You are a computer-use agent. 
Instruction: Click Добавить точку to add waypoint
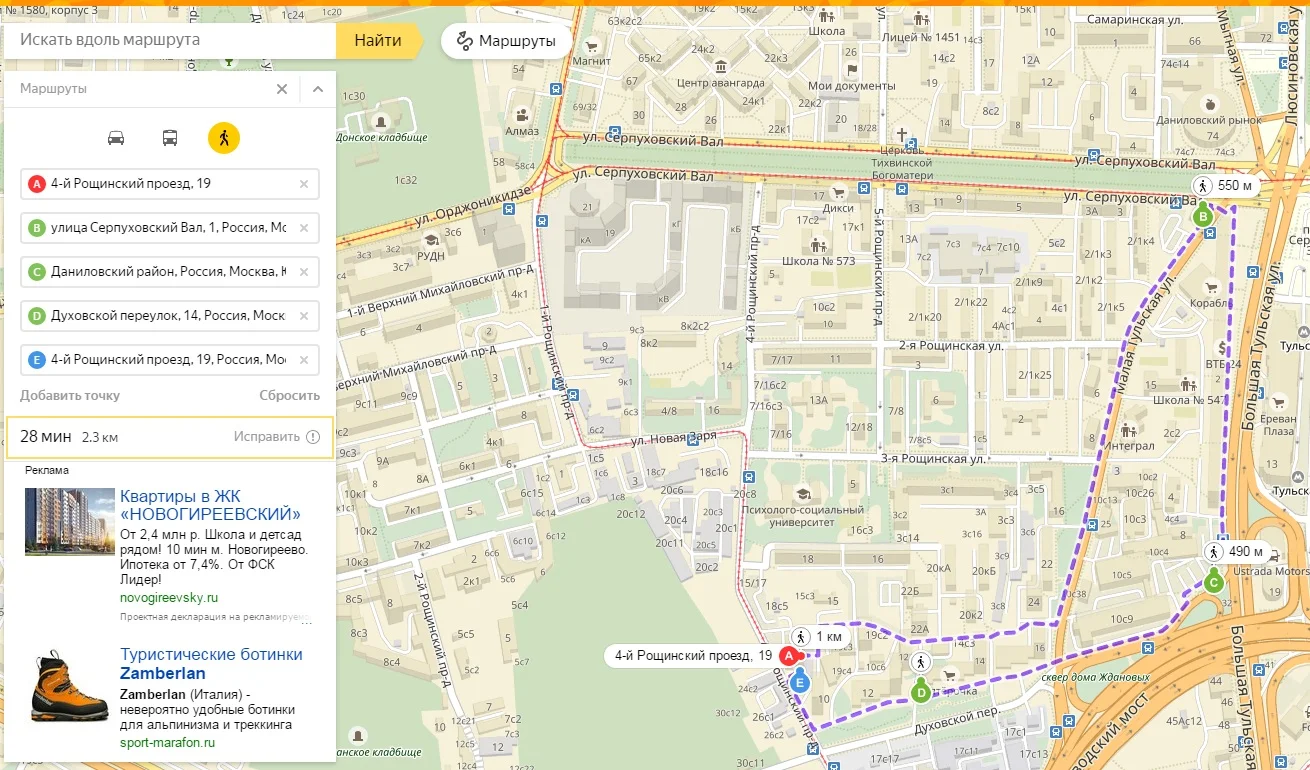70,395
